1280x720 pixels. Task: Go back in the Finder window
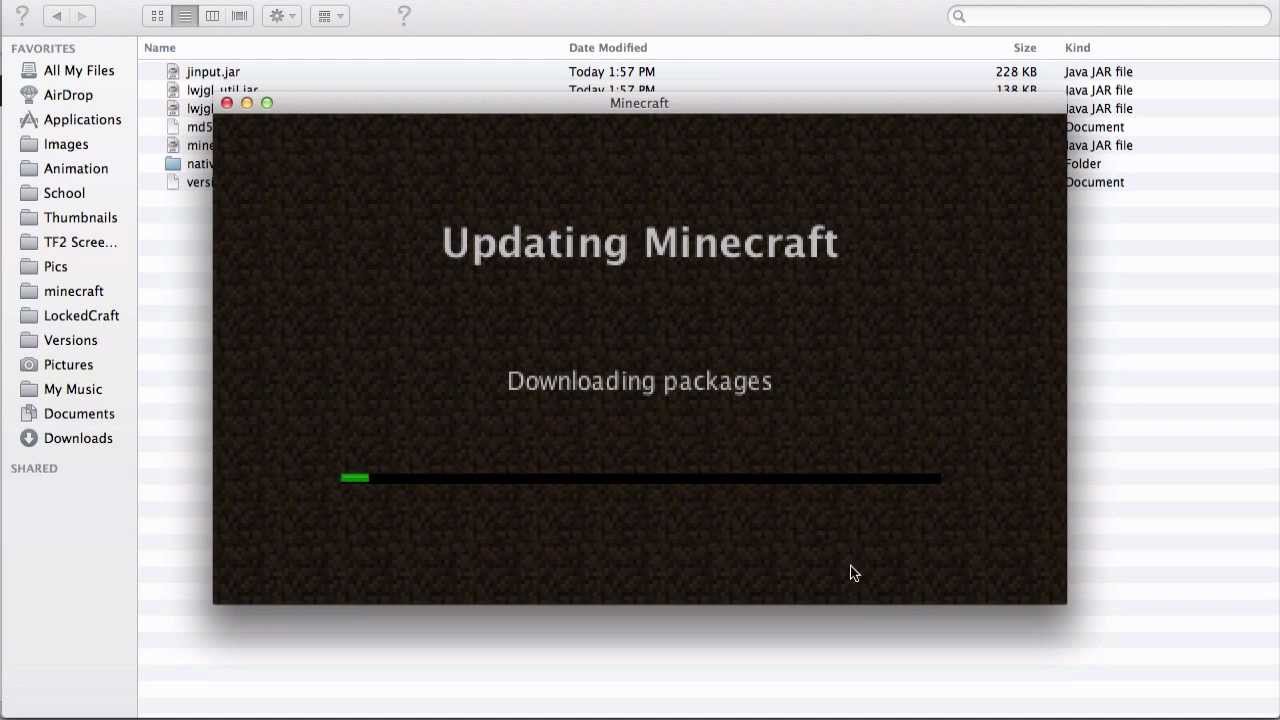click(57, 16)
